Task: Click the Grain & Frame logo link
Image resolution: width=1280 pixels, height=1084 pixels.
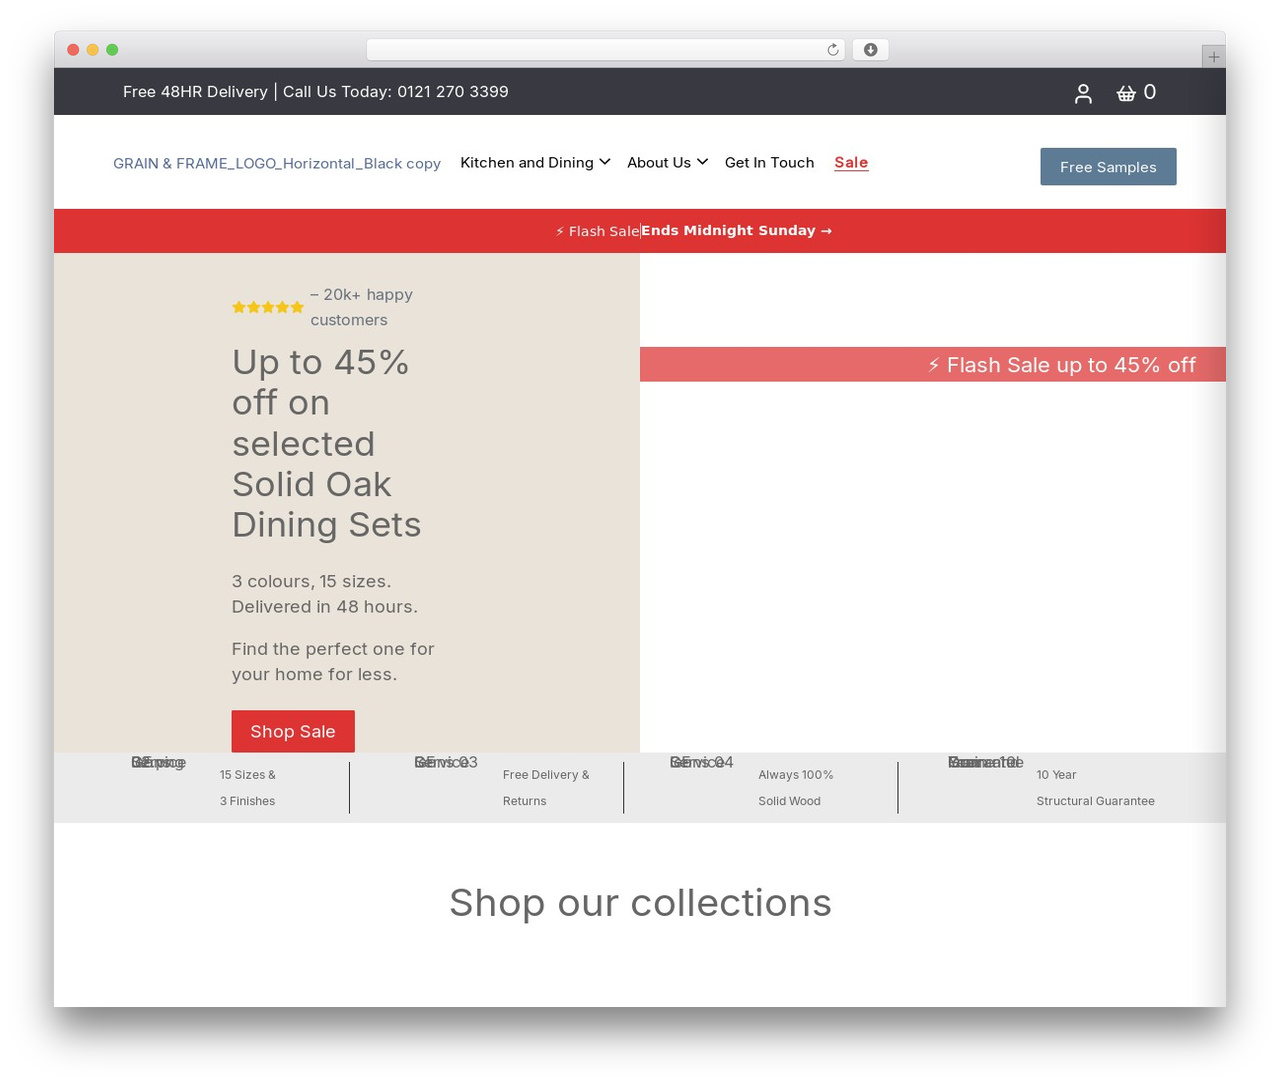Action: [x=277, y=163]
